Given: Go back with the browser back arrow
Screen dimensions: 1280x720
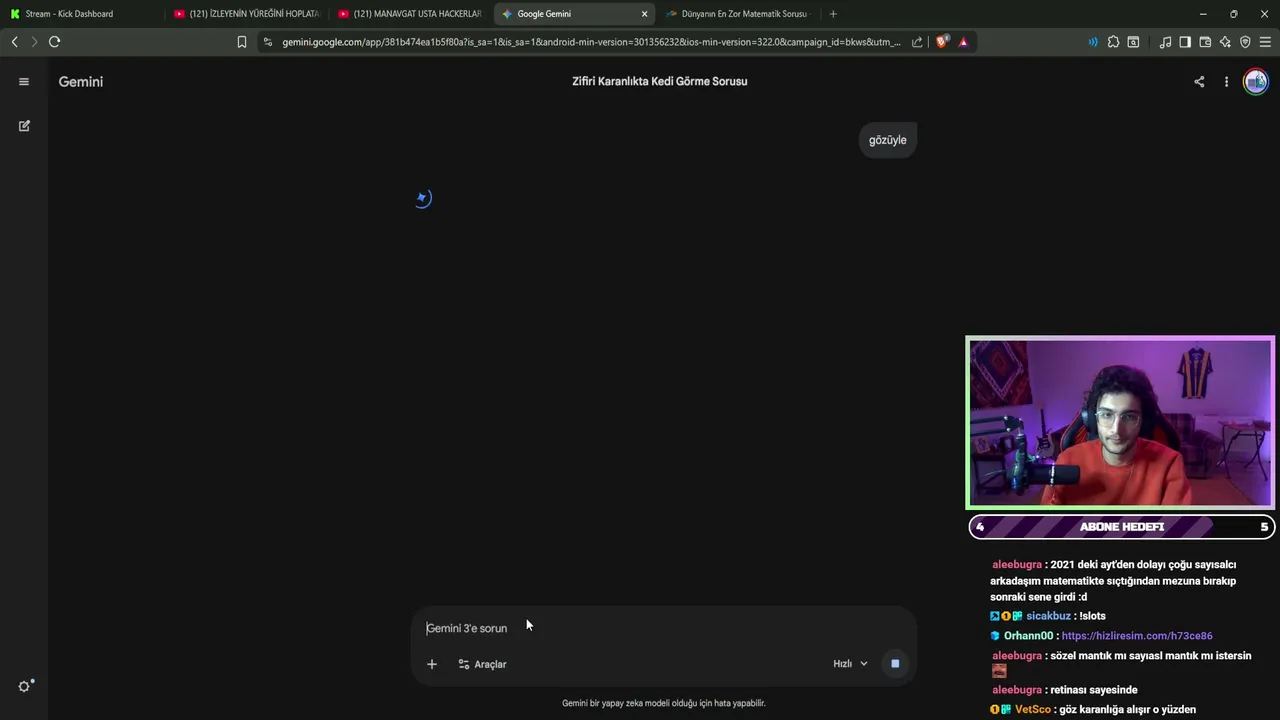Looking at the screenshot, I should pos(14,42).
